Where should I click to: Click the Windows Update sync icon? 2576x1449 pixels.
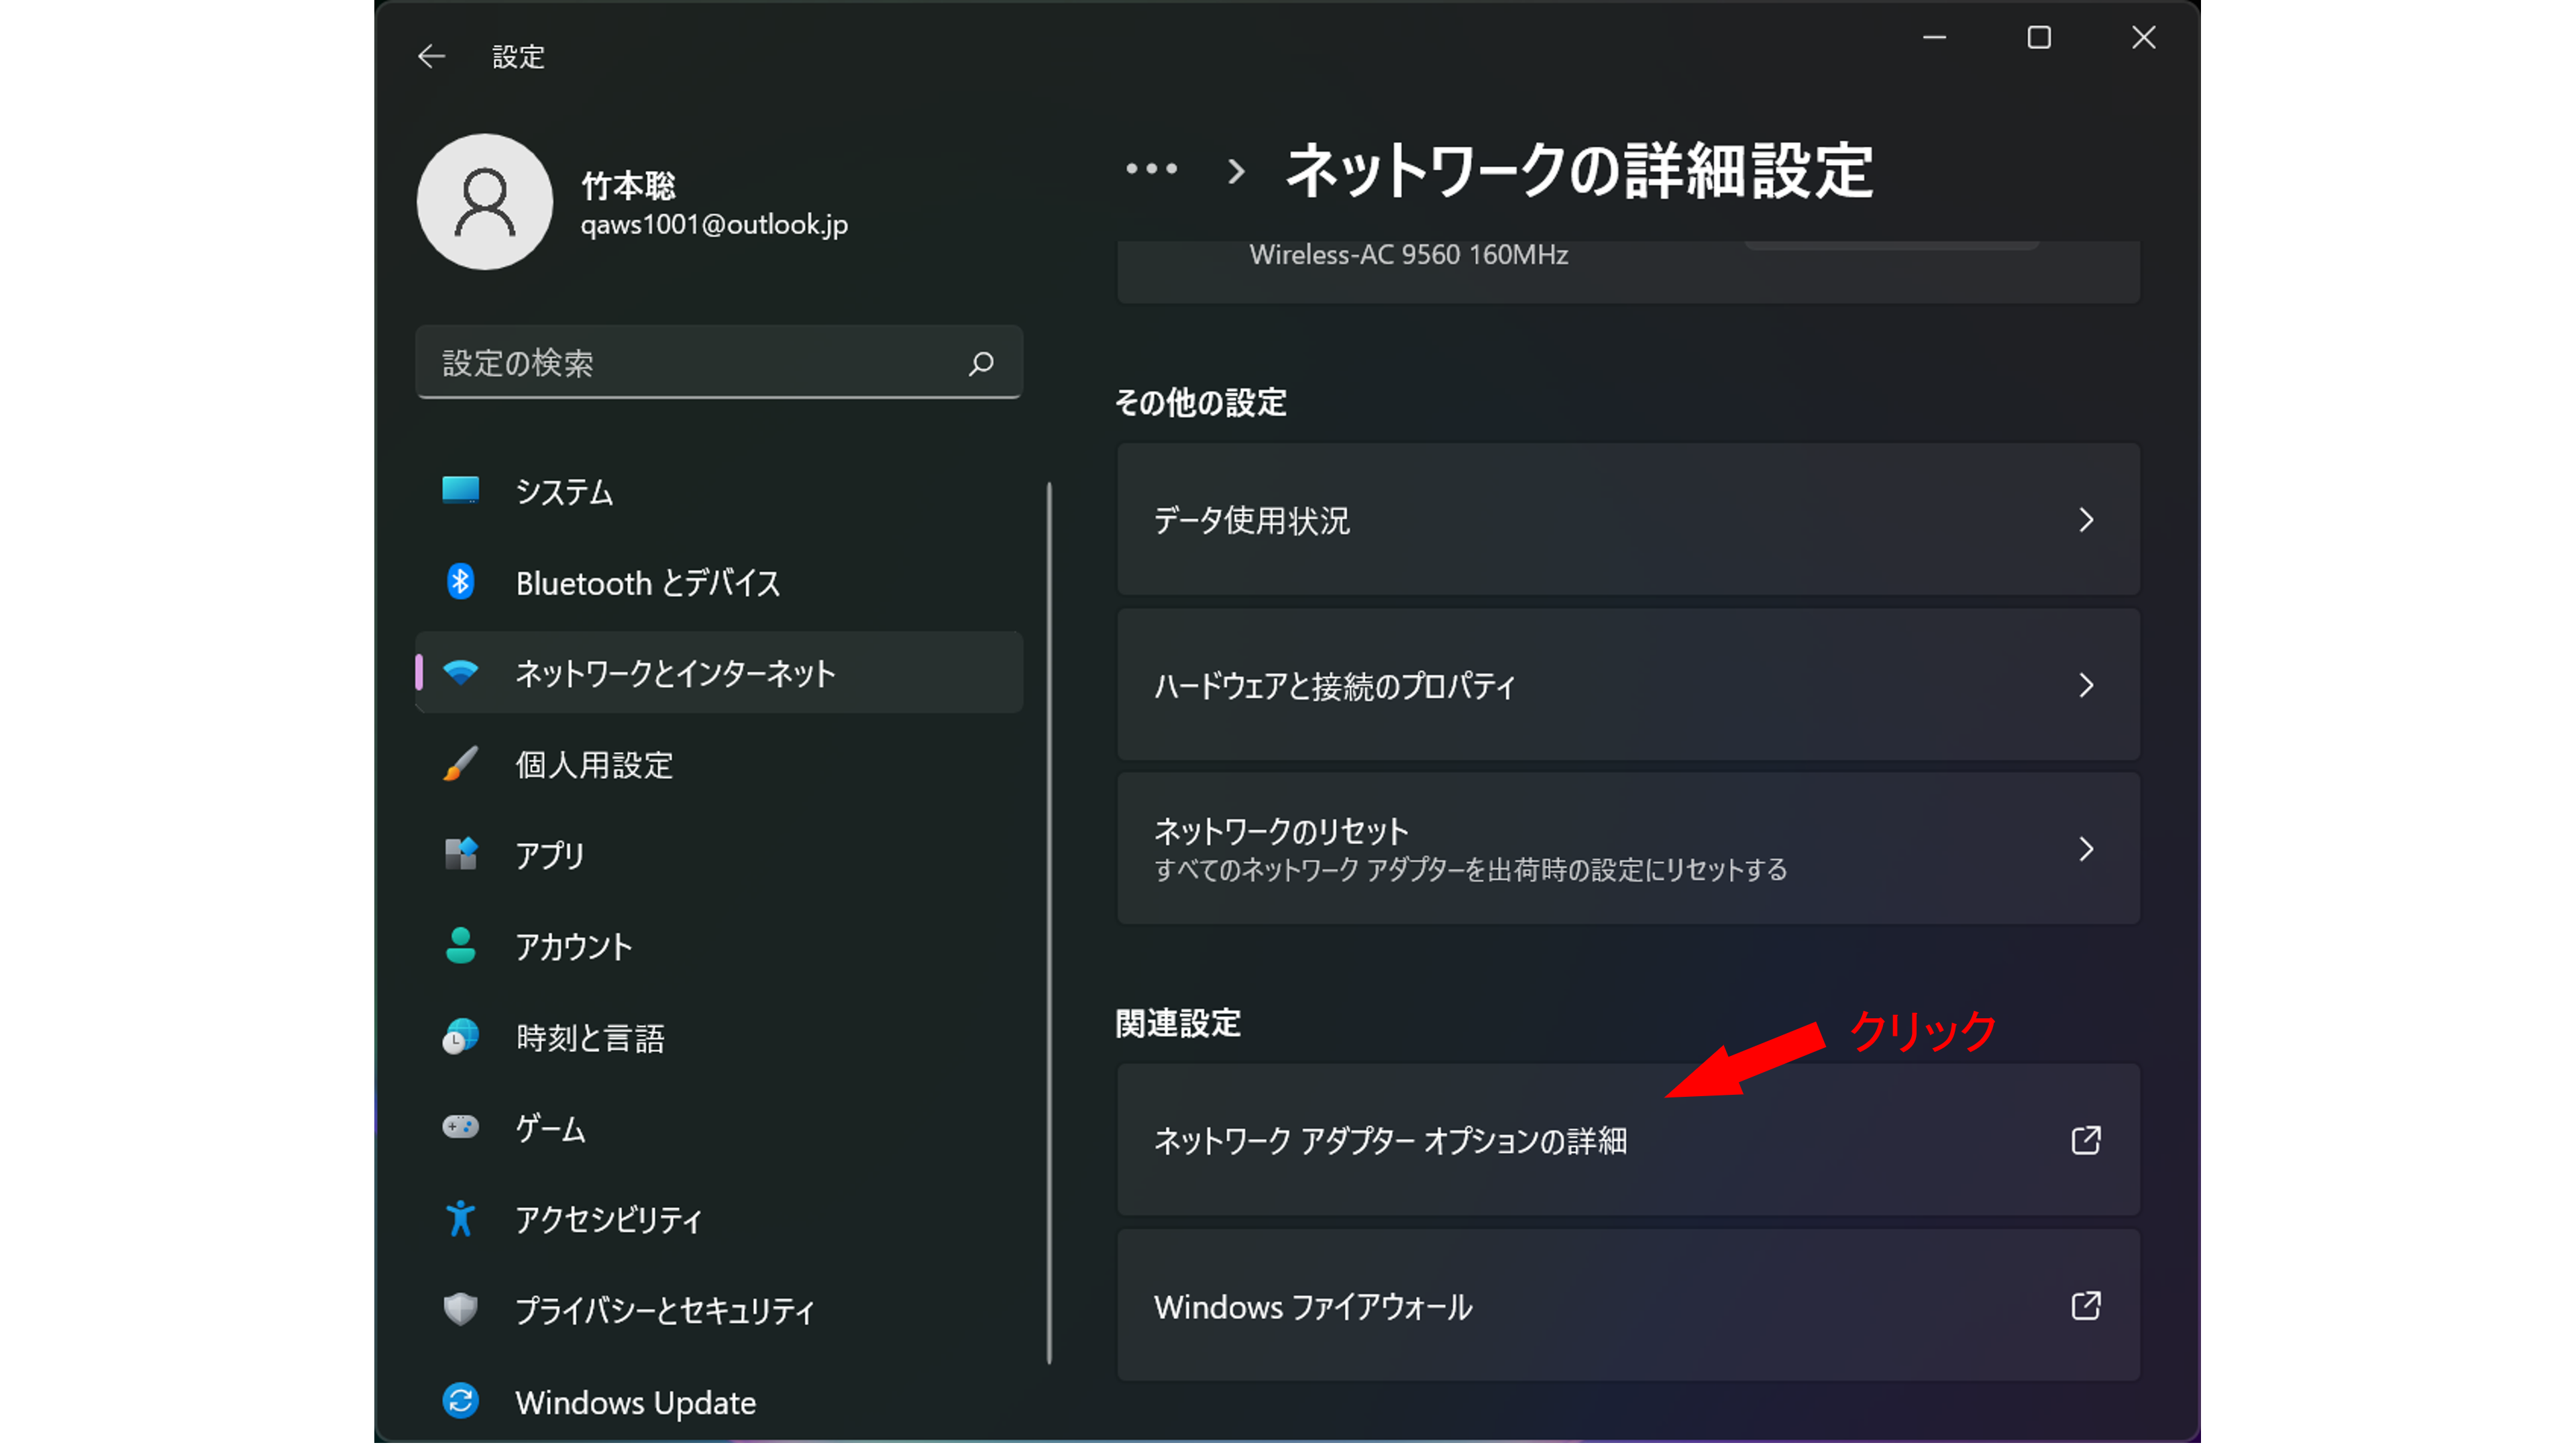tap(460, 1401)
